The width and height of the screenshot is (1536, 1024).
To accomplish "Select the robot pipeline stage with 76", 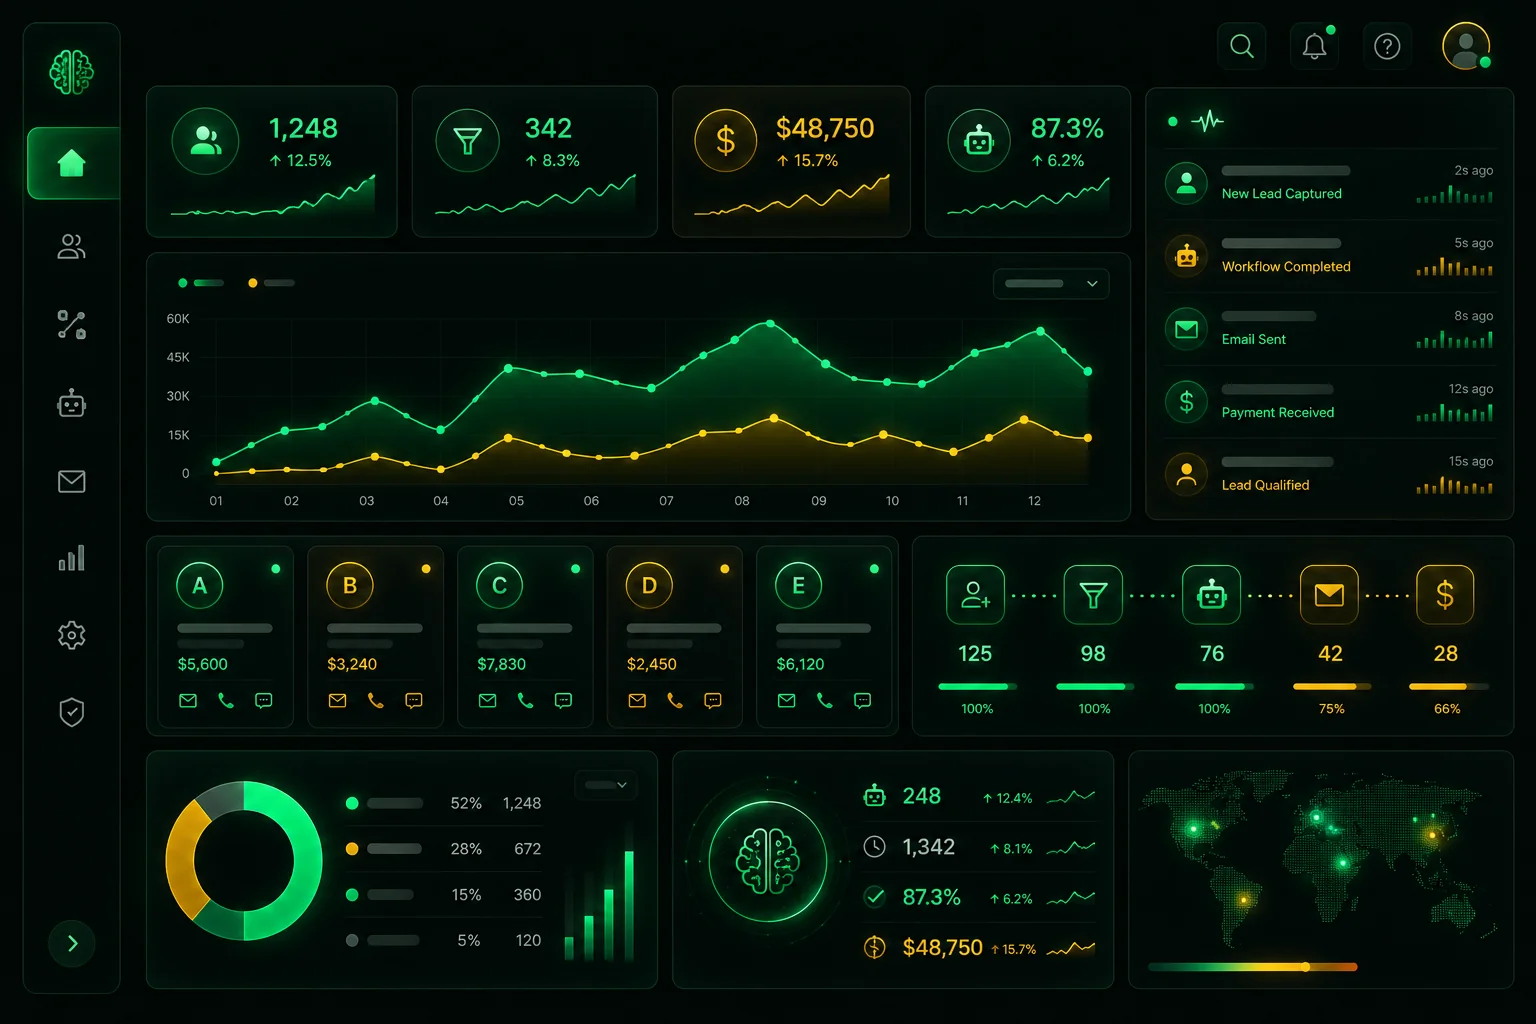I will [x=1211, y=595].
